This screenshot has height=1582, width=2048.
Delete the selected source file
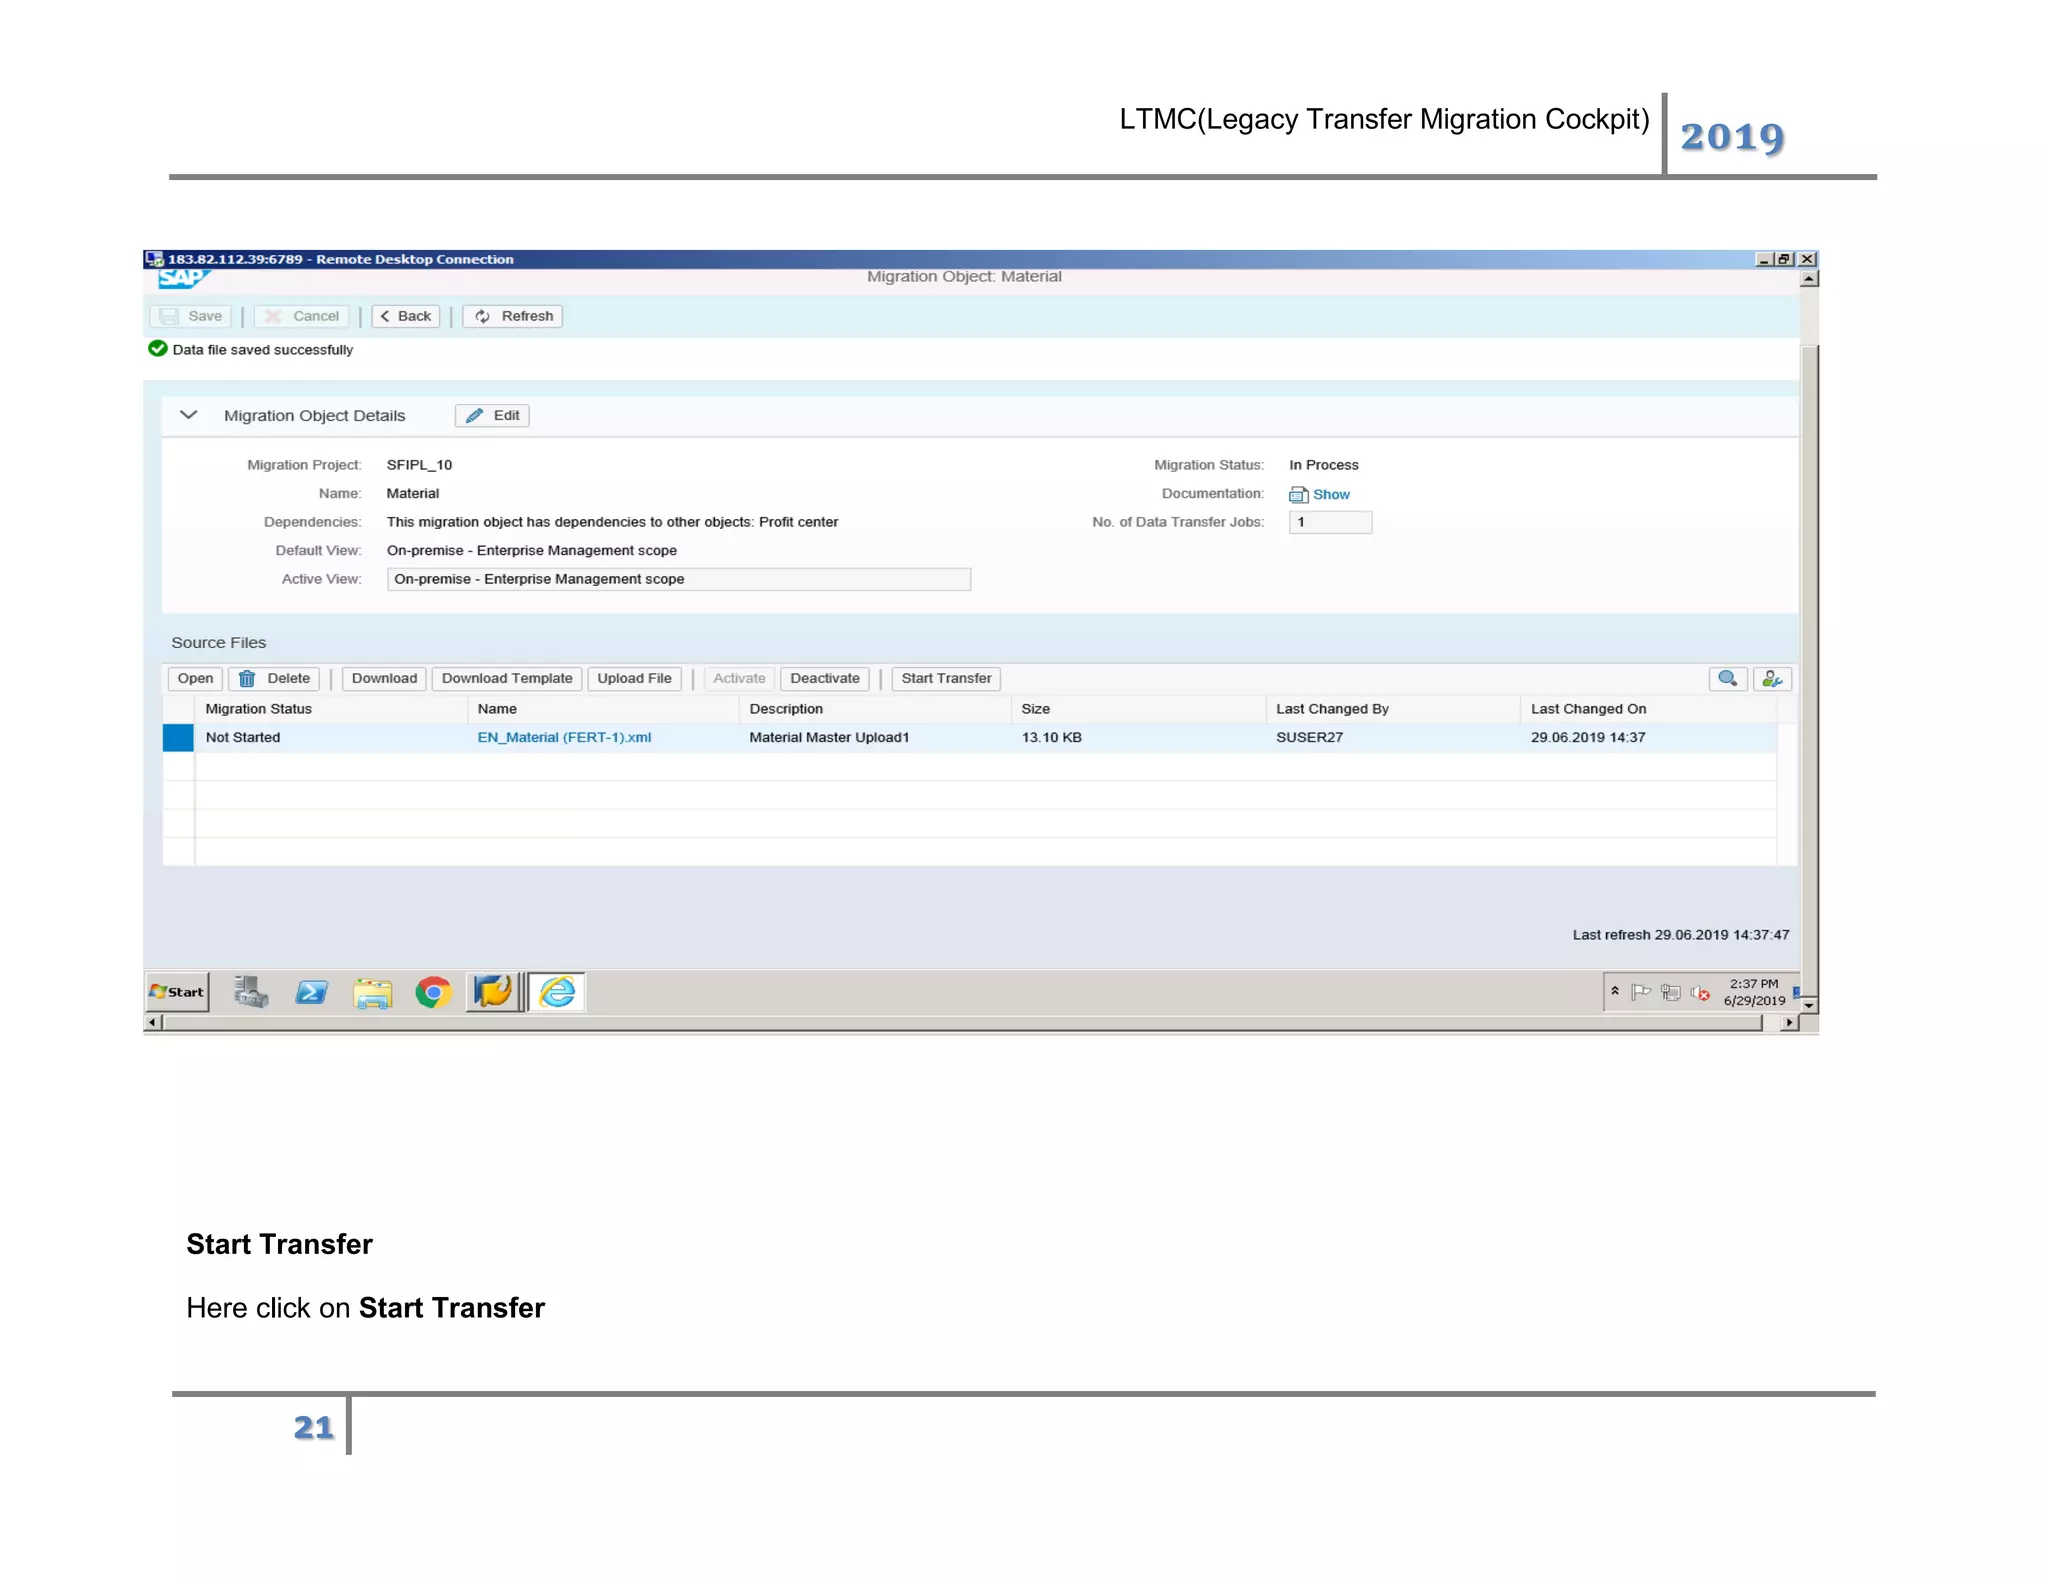[x=275, y=679]
